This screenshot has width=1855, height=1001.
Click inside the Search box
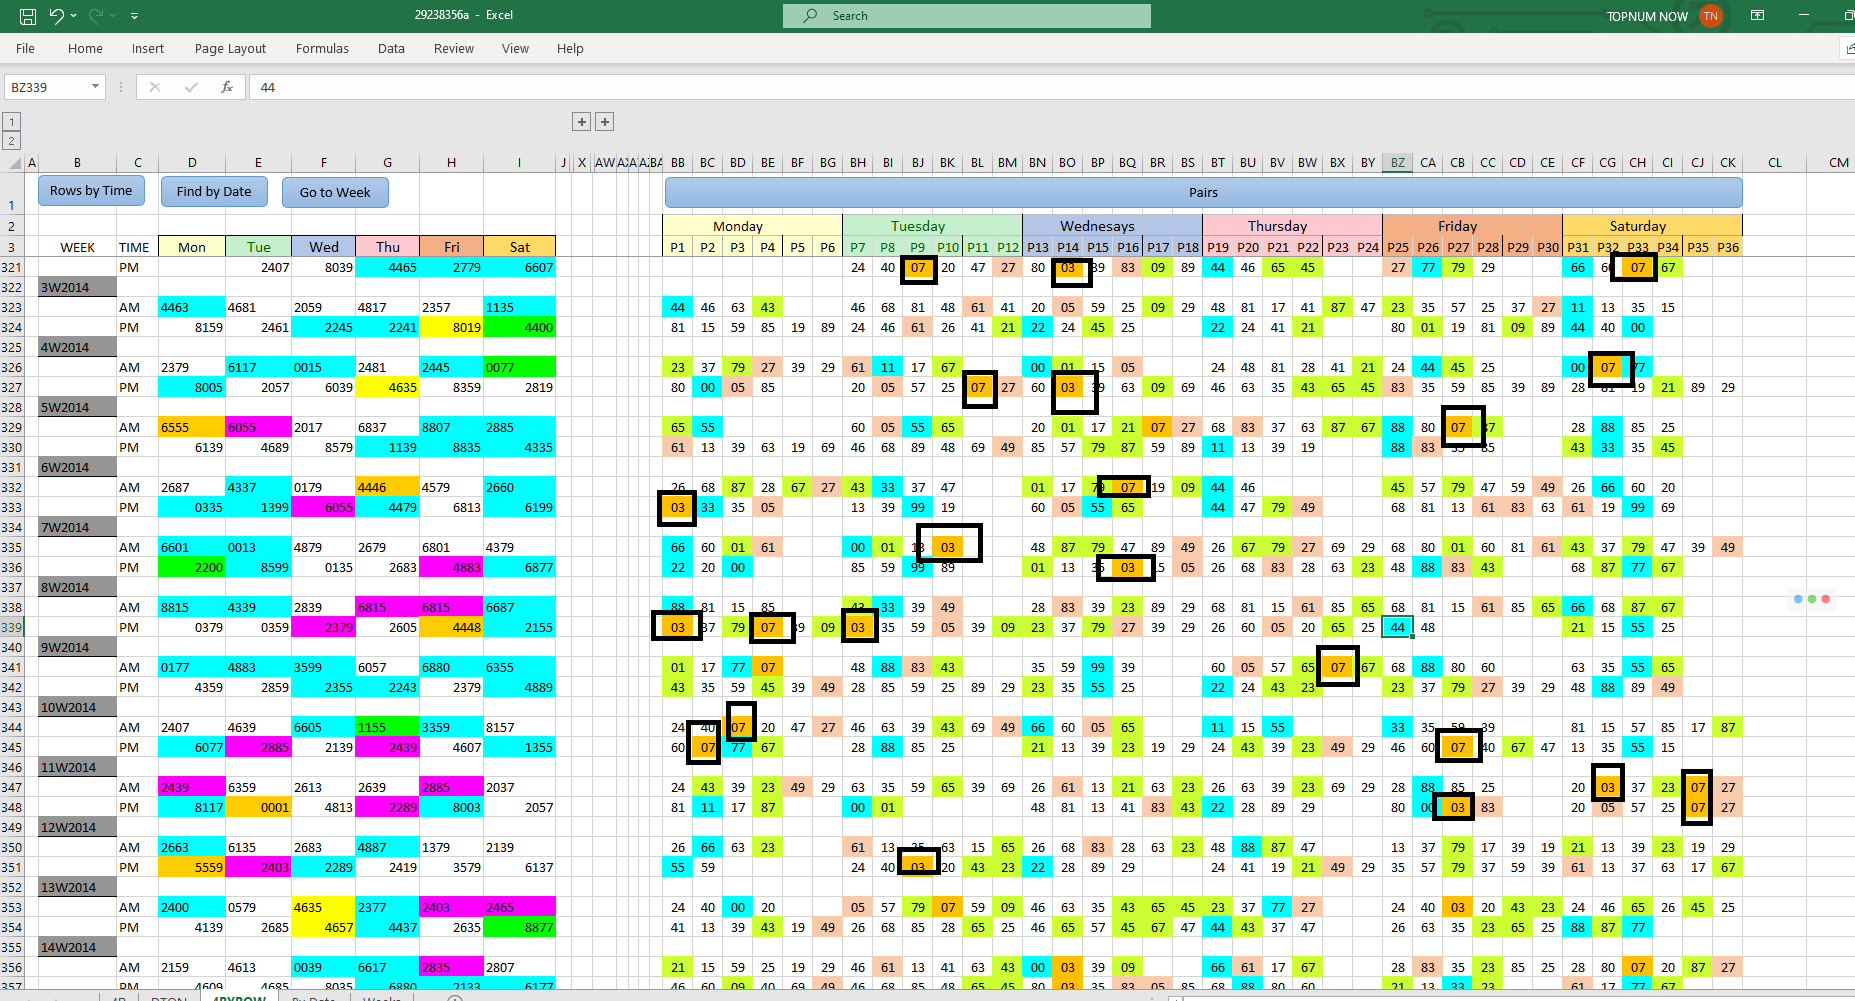[x=967, y=16]
